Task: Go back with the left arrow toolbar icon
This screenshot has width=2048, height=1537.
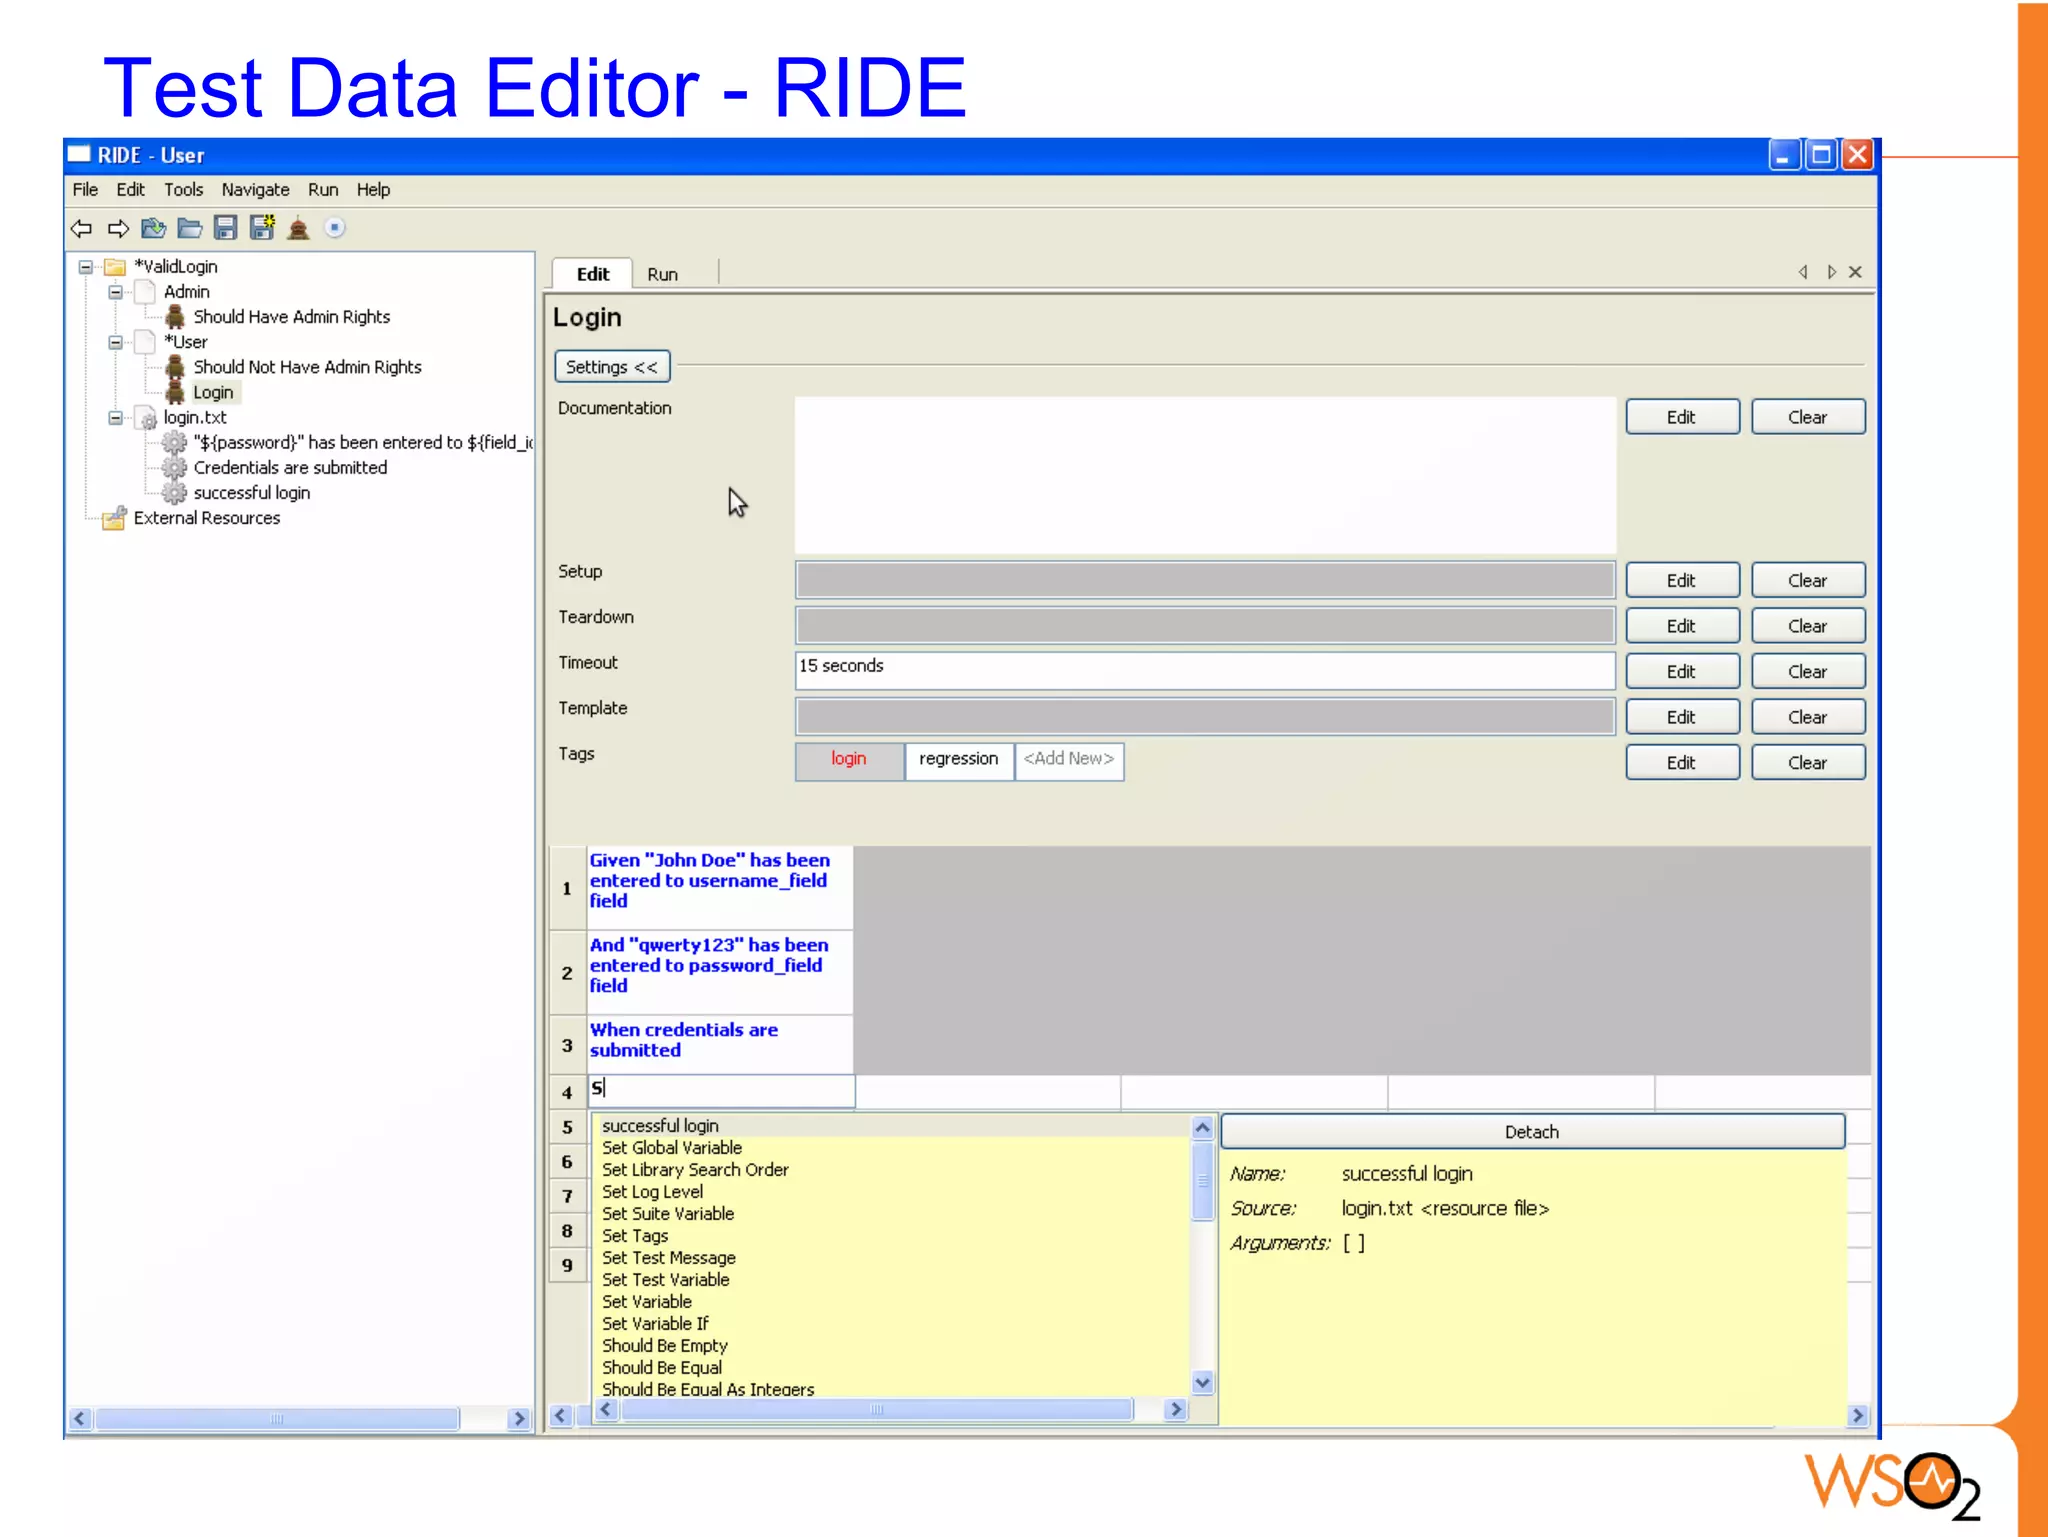Action: (x=82, y=229)
